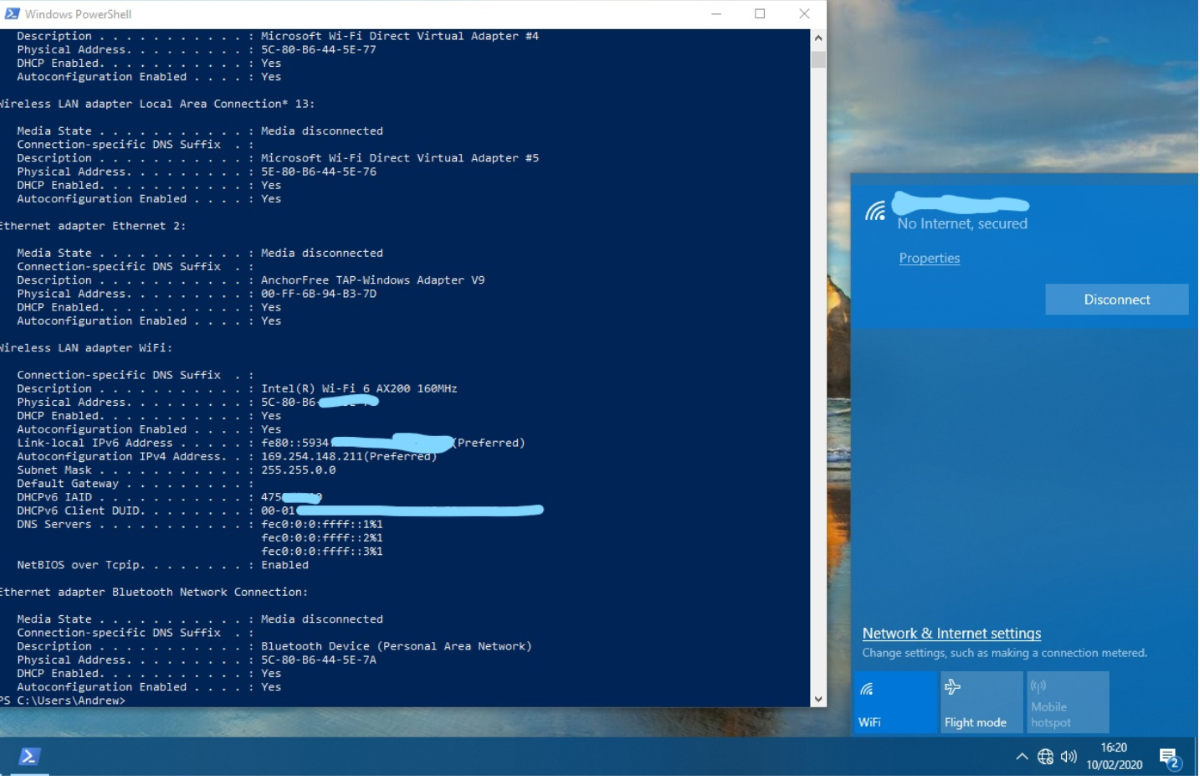Click the 'Intel(R) Wi-Fi 6 AX200 160MHz' text
Image resolution: width=1200 pixels, height=776 pixels.
pyautogui.click(x=359, y=388)
